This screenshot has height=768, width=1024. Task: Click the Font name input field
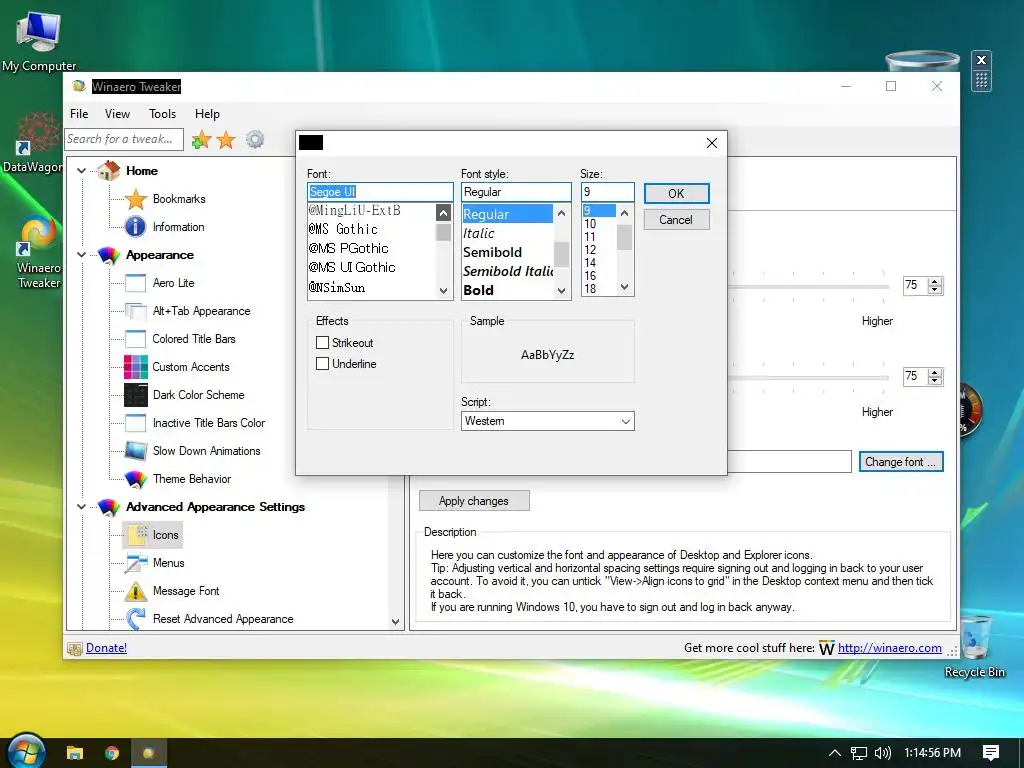coord(379,192)
